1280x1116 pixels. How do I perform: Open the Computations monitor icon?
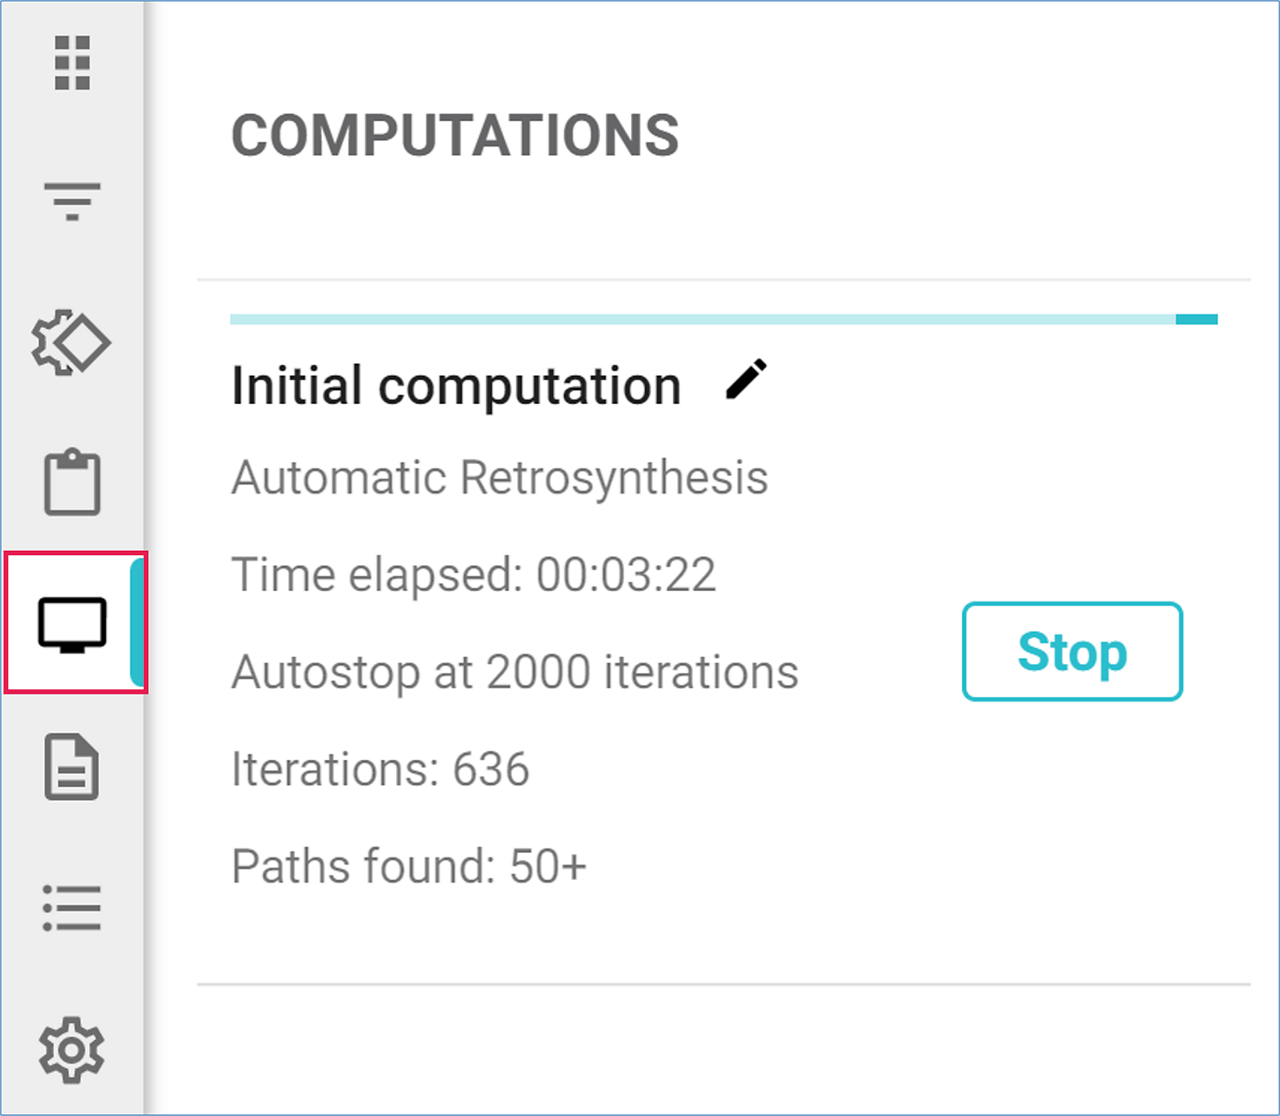[72, 624]
